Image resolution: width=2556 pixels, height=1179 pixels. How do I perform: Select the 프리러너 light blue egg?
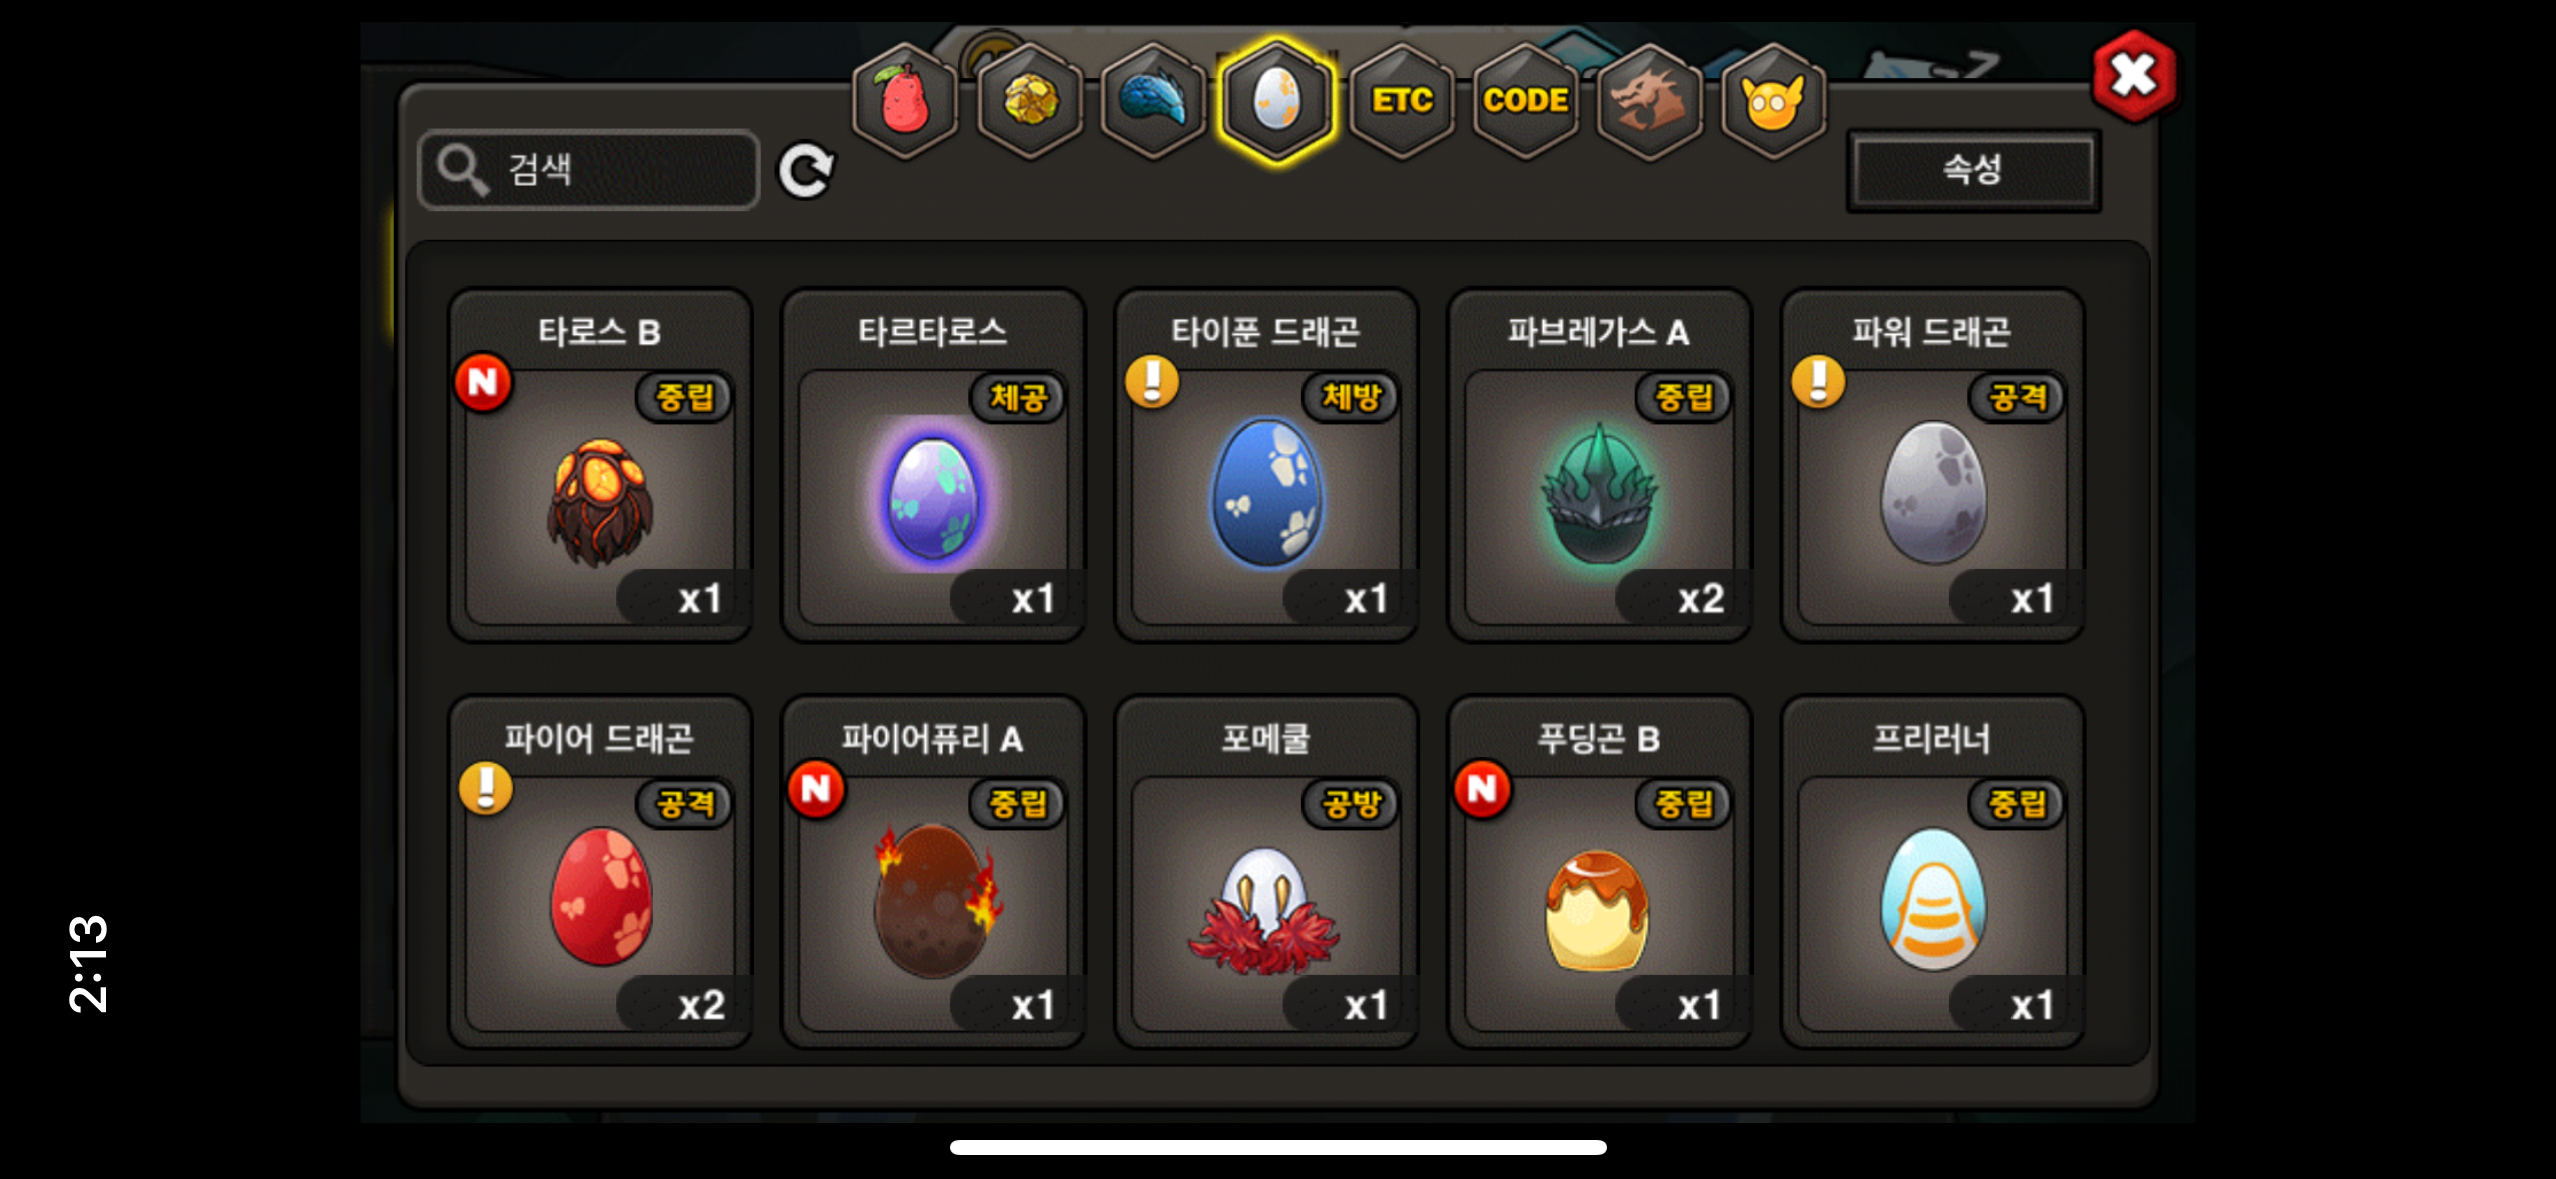1932,872
